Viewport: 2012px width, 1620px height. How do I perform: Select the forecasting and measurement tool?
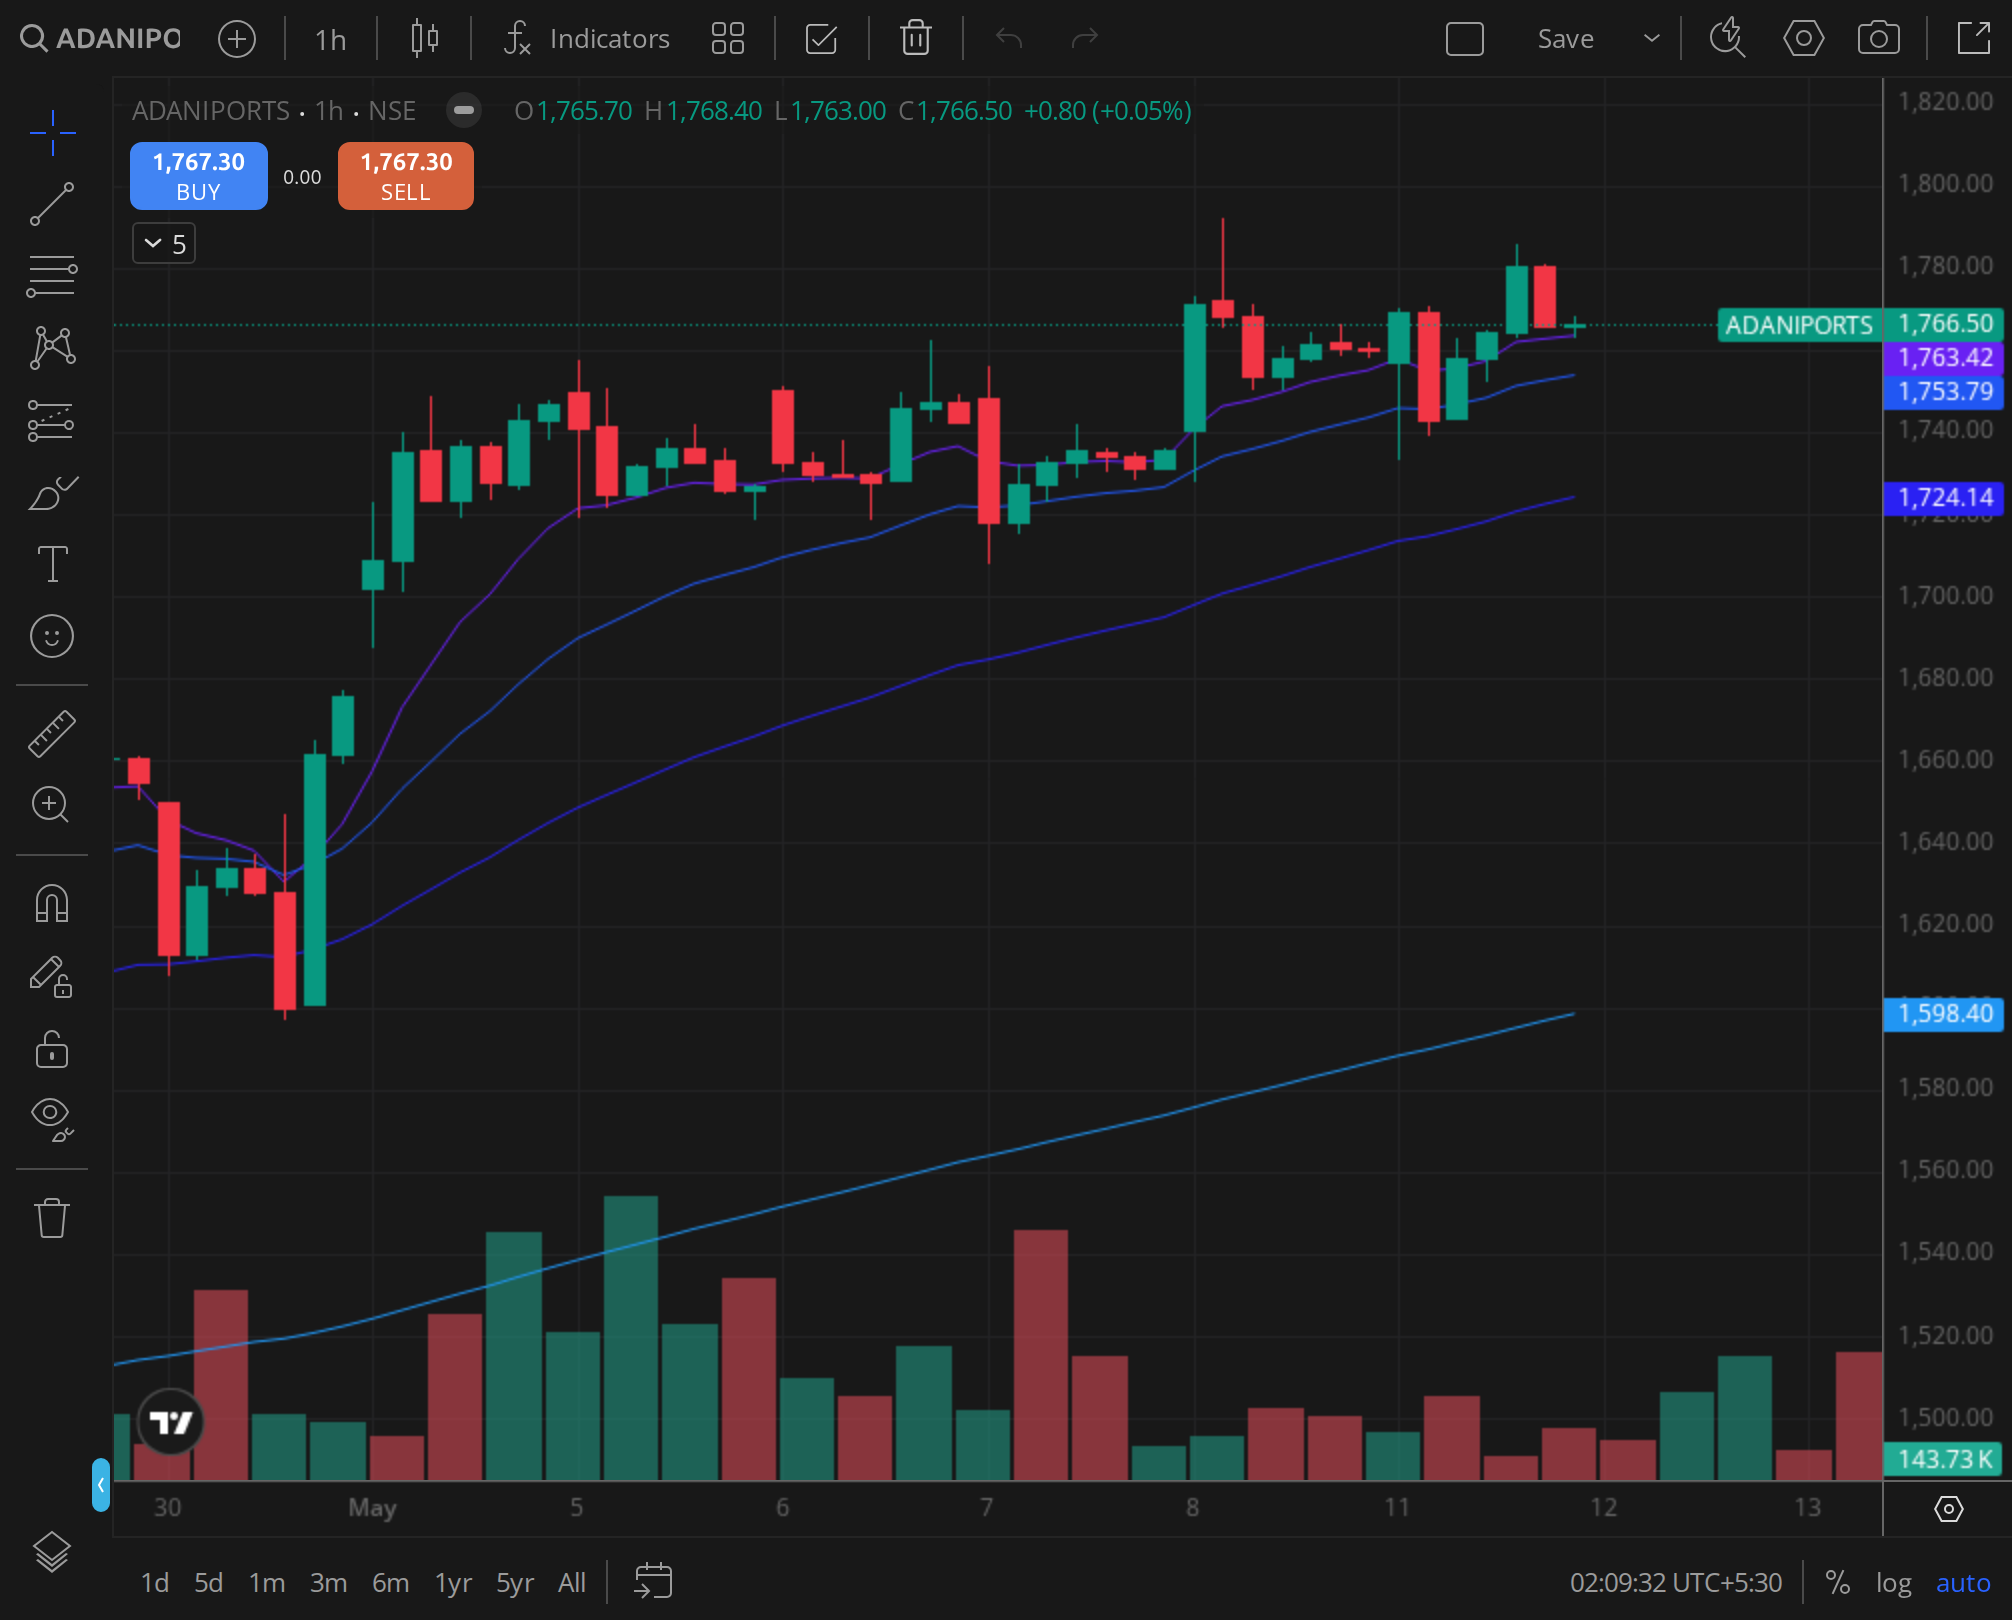tap(52, 420)
